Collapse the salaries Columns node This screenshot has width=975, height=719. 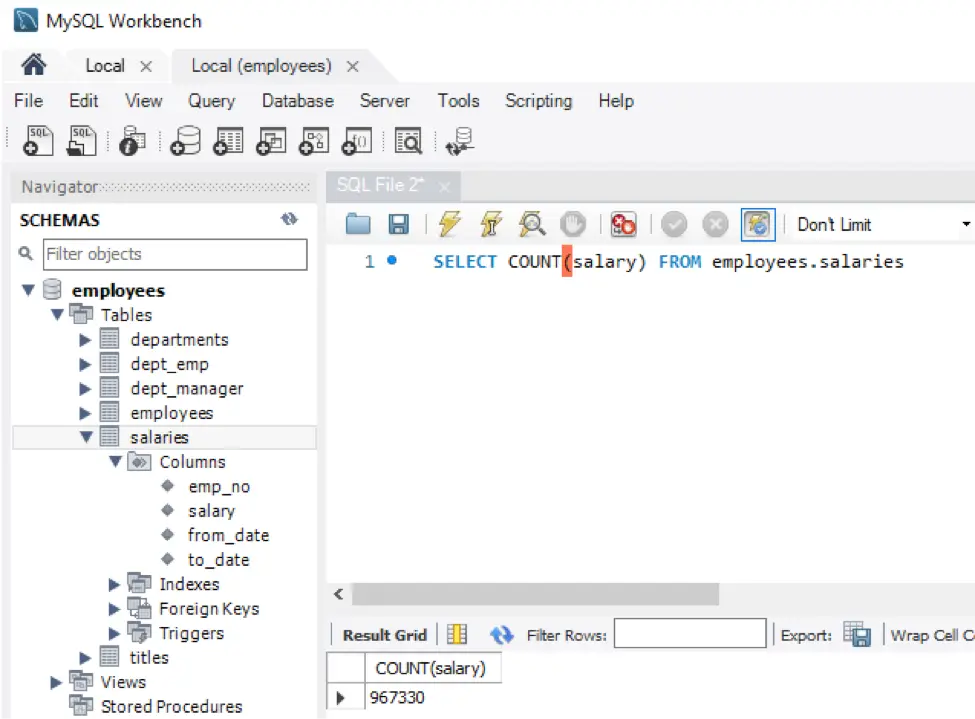tap(116, 462)
